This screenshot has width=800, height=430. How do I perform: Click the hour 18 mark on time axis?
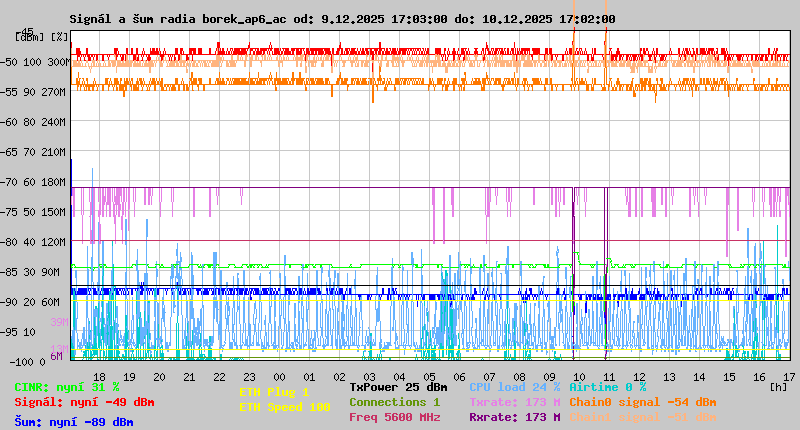[99, 376]
